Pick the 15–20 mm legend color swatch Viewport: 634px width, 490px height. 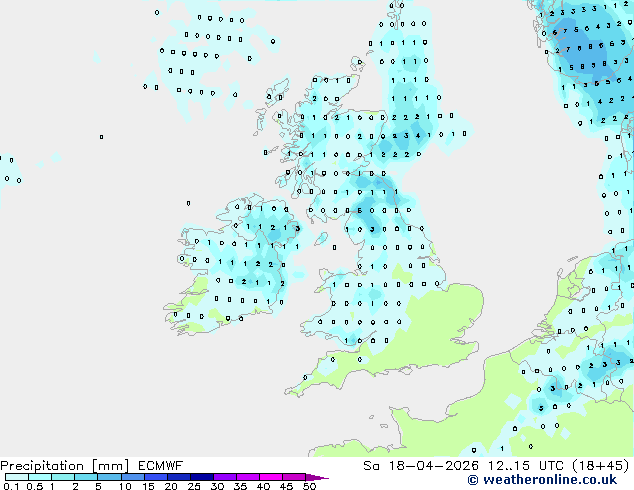(155, 477)
